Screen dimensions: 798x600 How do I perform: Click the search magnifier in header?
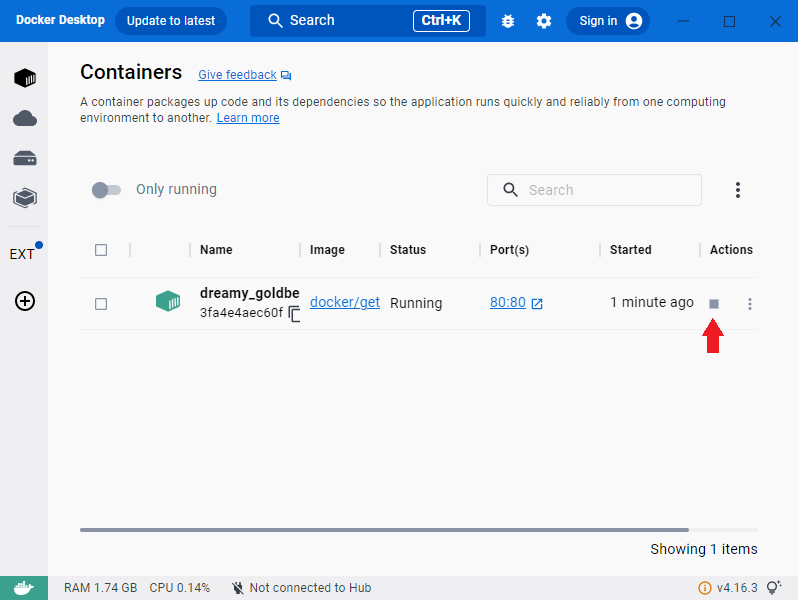[275, 21]
